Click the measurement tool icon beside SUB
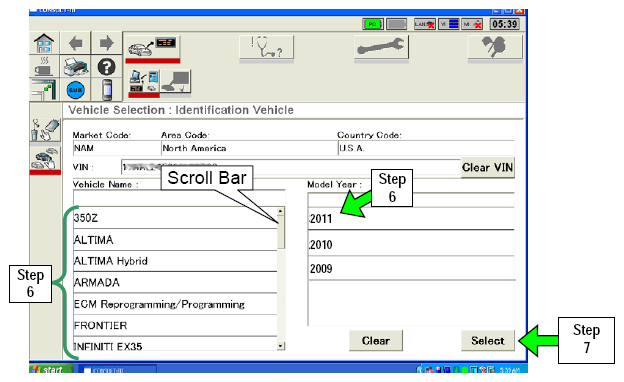 pos(44,90)
